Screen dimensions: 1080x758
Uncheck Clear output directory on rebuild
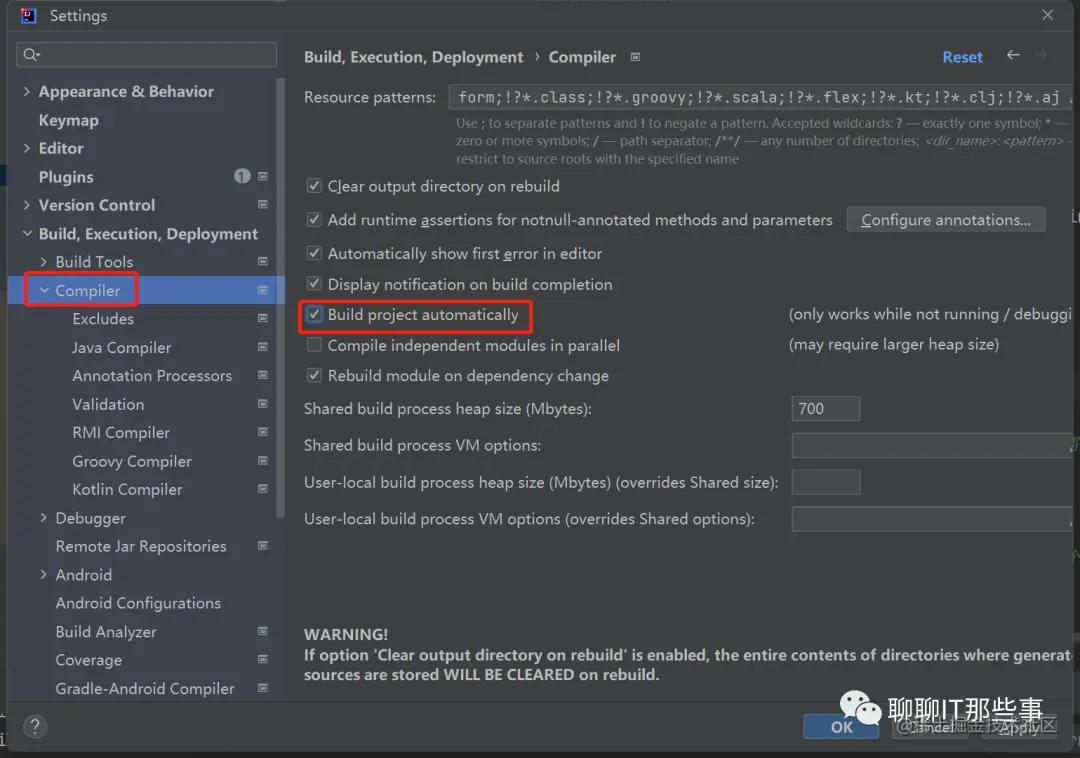click(315, 187)
